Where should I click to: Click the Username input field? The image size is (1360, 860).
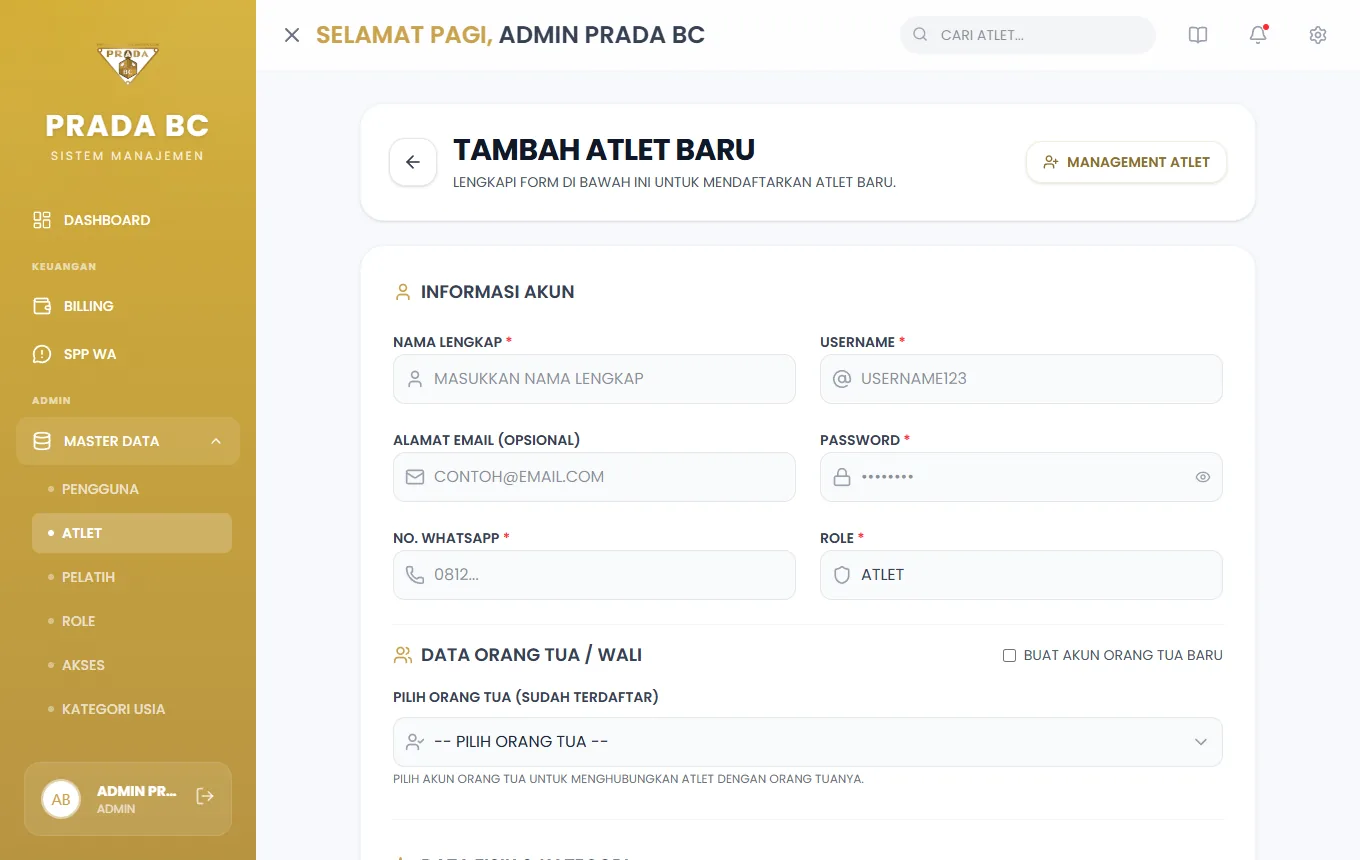coord(1021,379)
